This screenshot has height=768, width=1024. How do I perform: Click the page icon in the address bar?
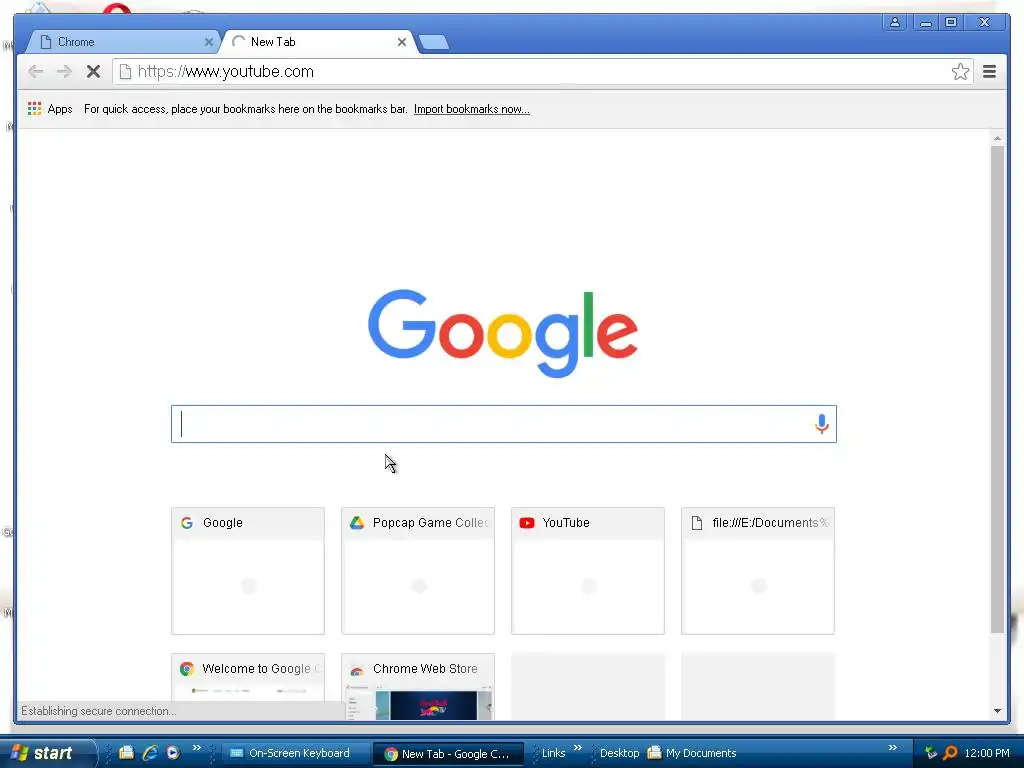(x=125, y=72)
